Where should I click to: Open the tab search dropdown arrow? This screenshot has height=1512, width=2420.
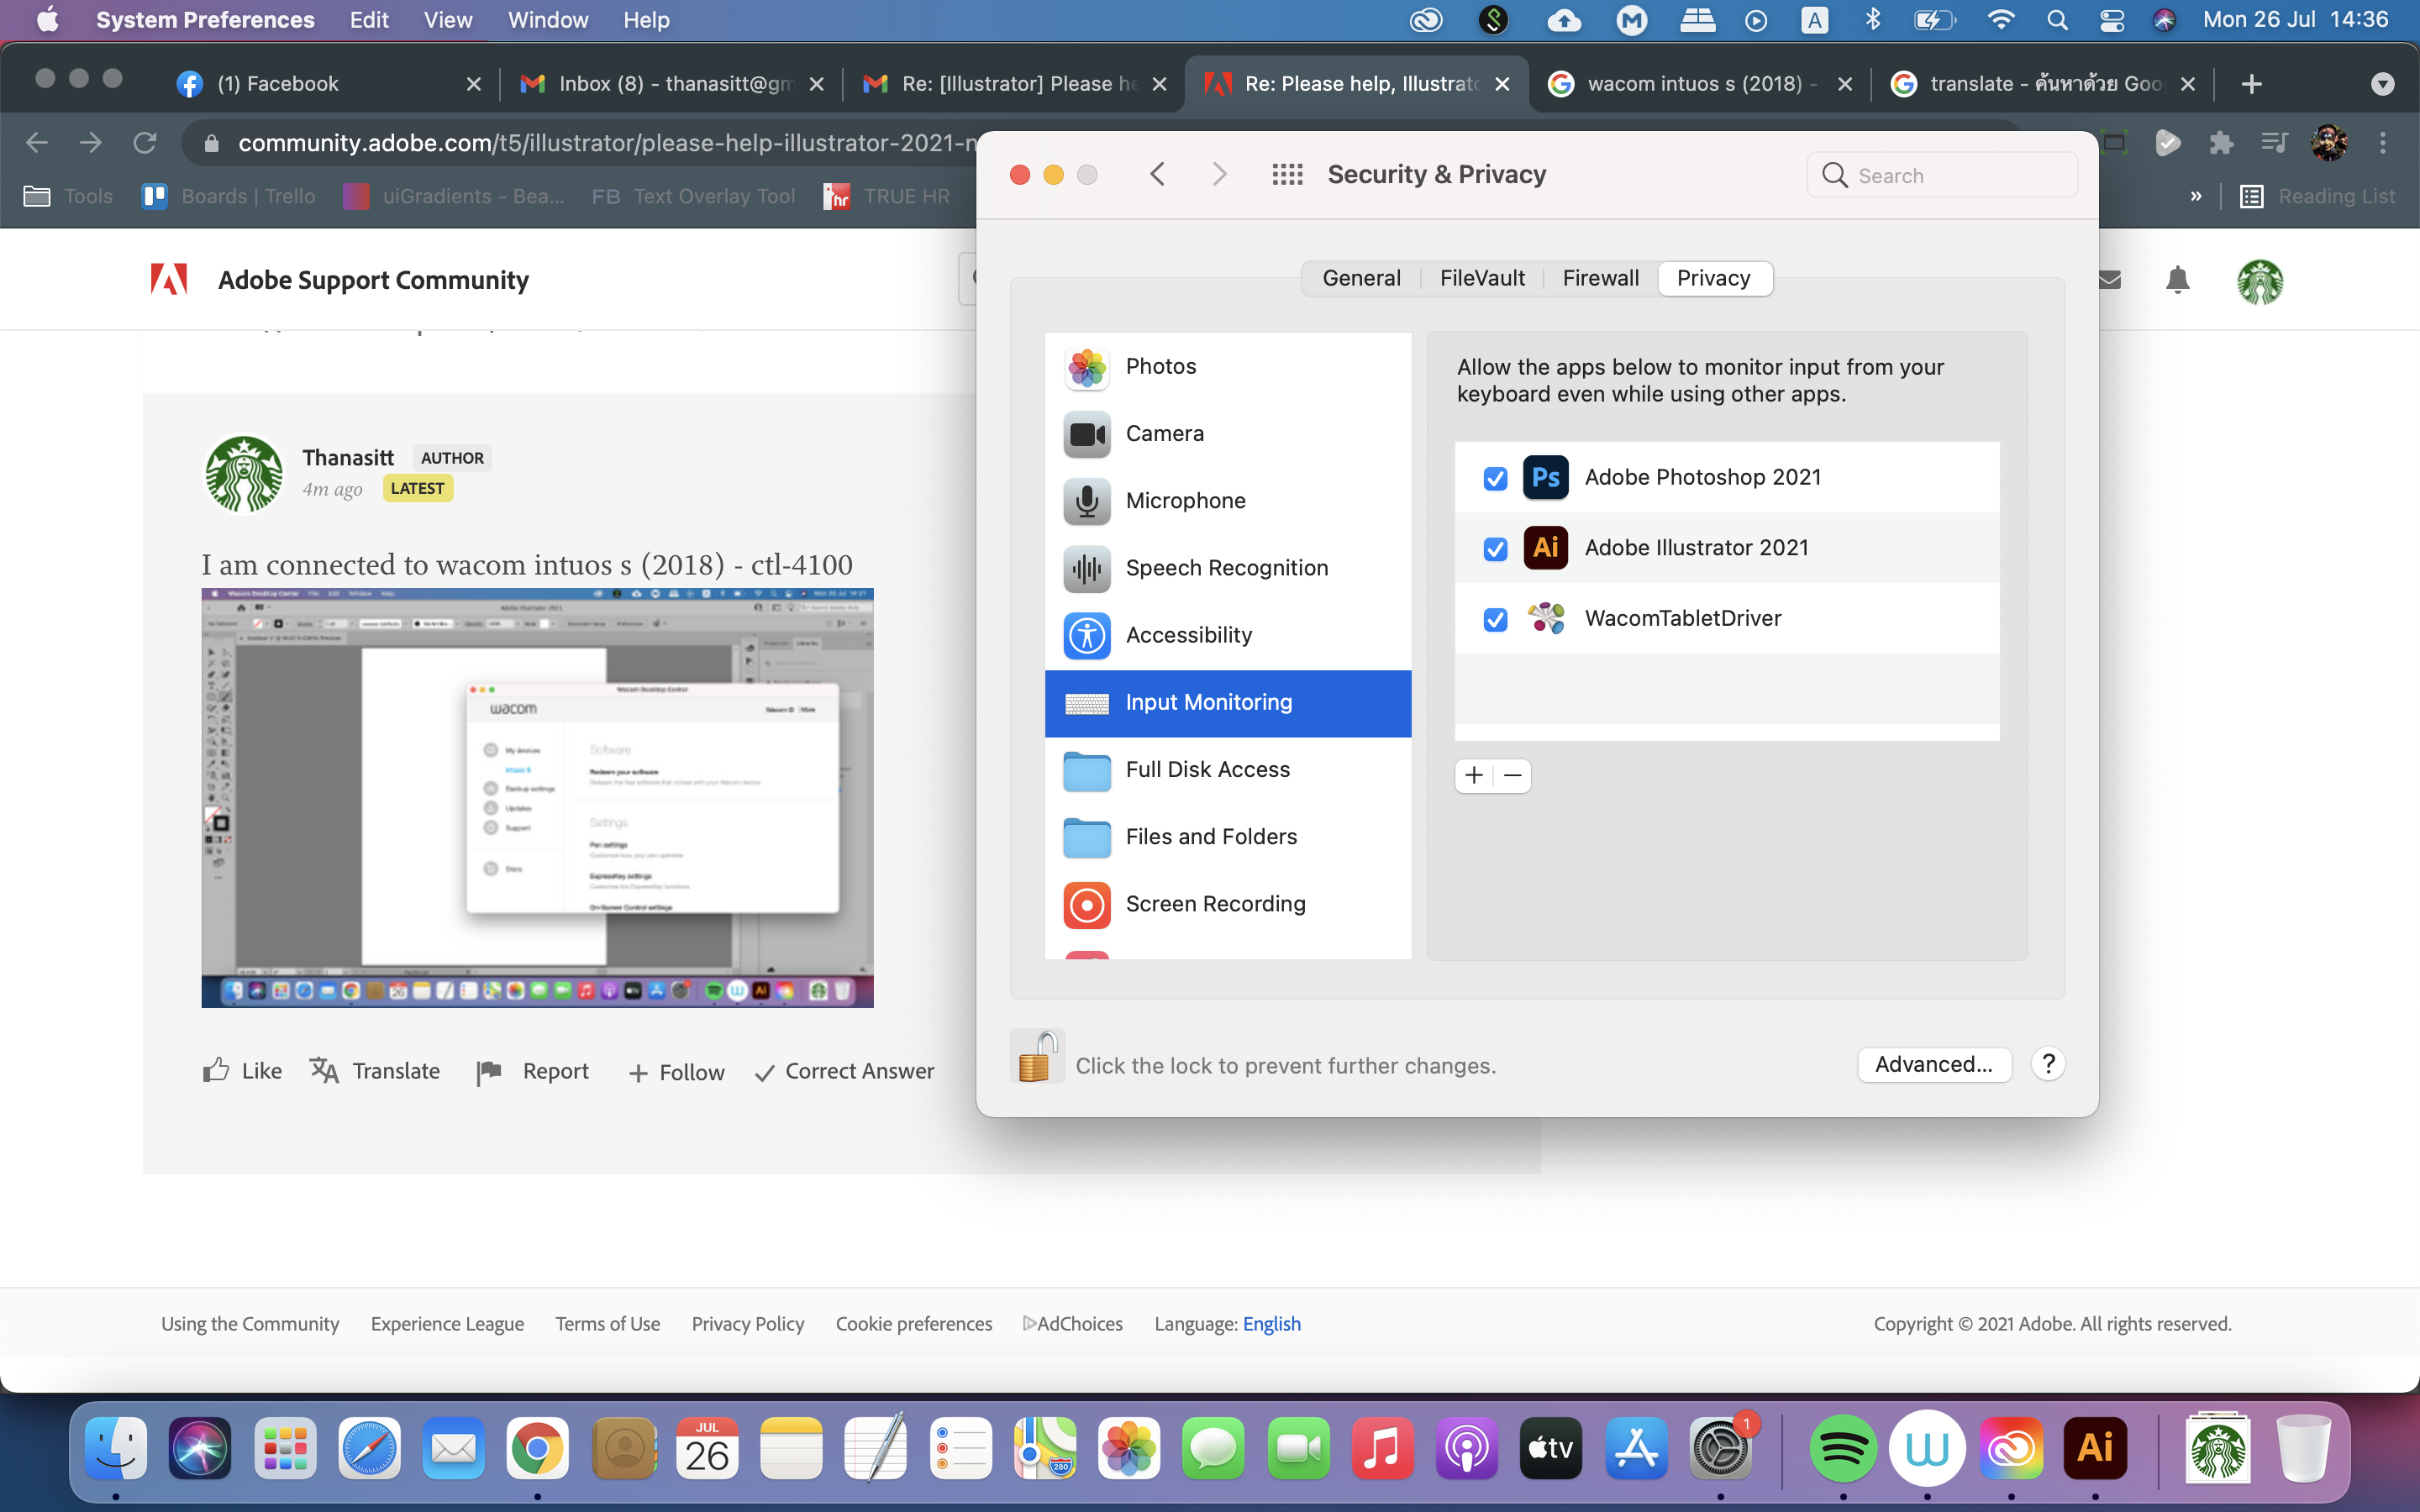pos(2384,83)
